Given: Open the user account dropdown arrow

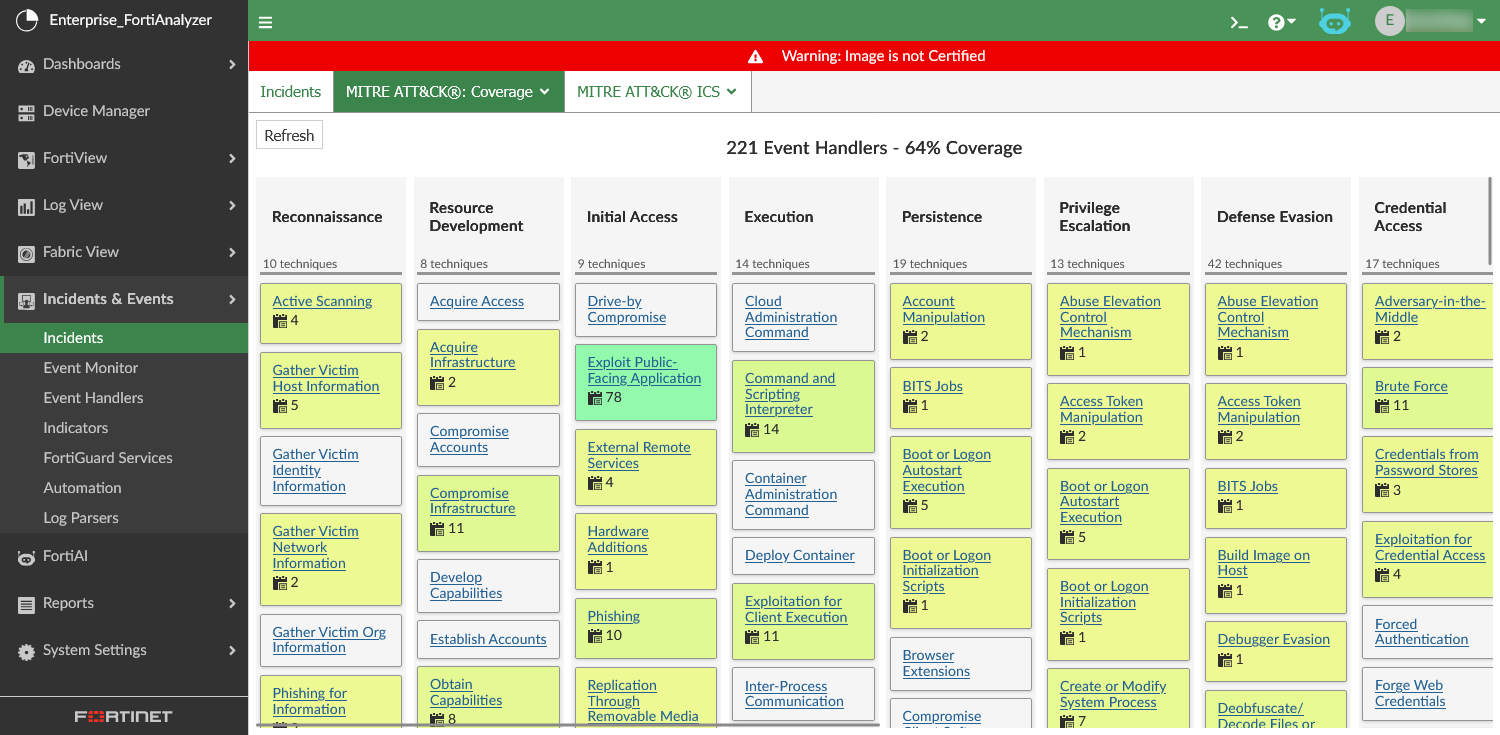Looking at the screenshot, I should click(x=1481, y=21).
